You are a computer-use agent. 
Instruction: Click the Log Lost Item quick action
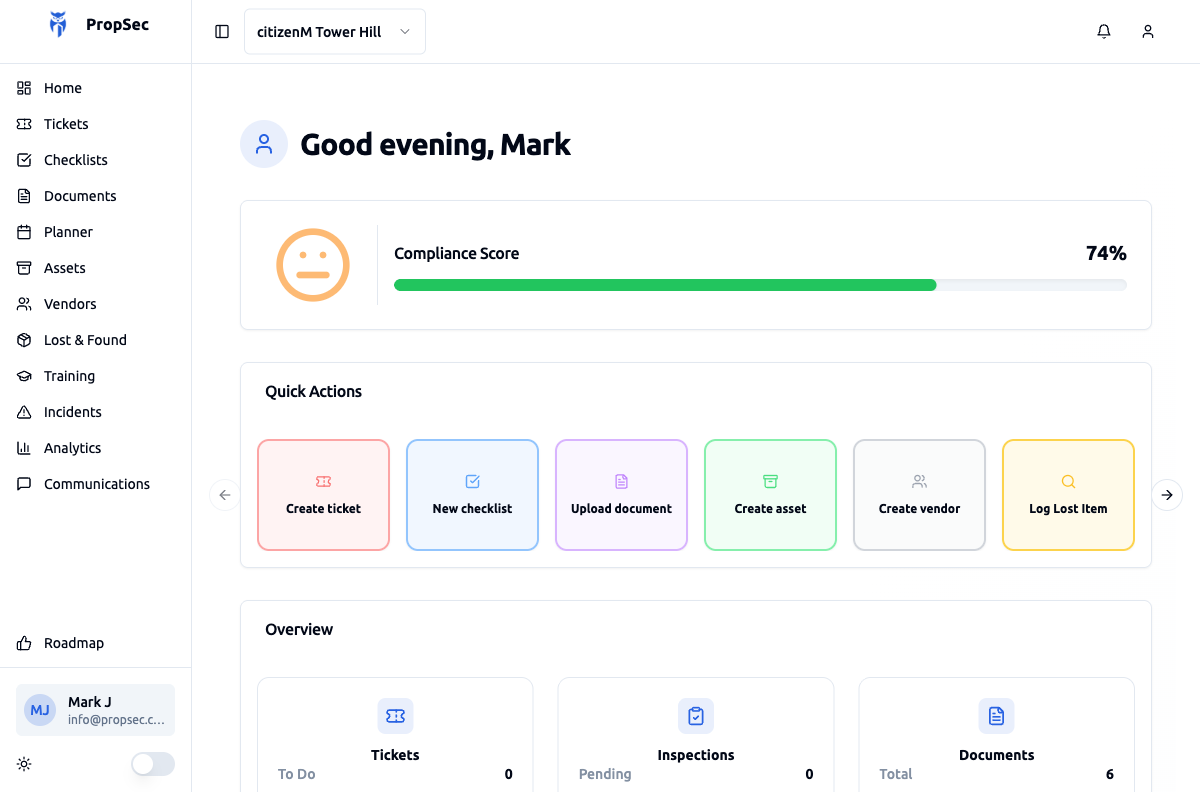click(1068, 495)
